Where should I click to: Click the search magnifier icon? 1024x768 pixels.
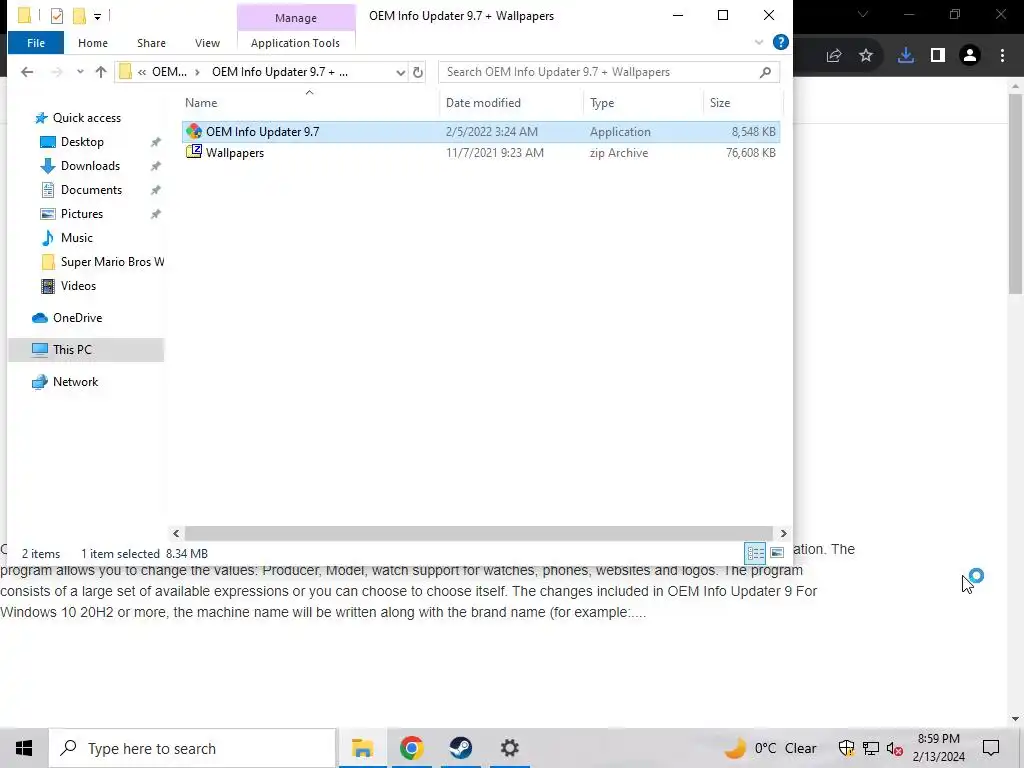(x=765, y=72)
